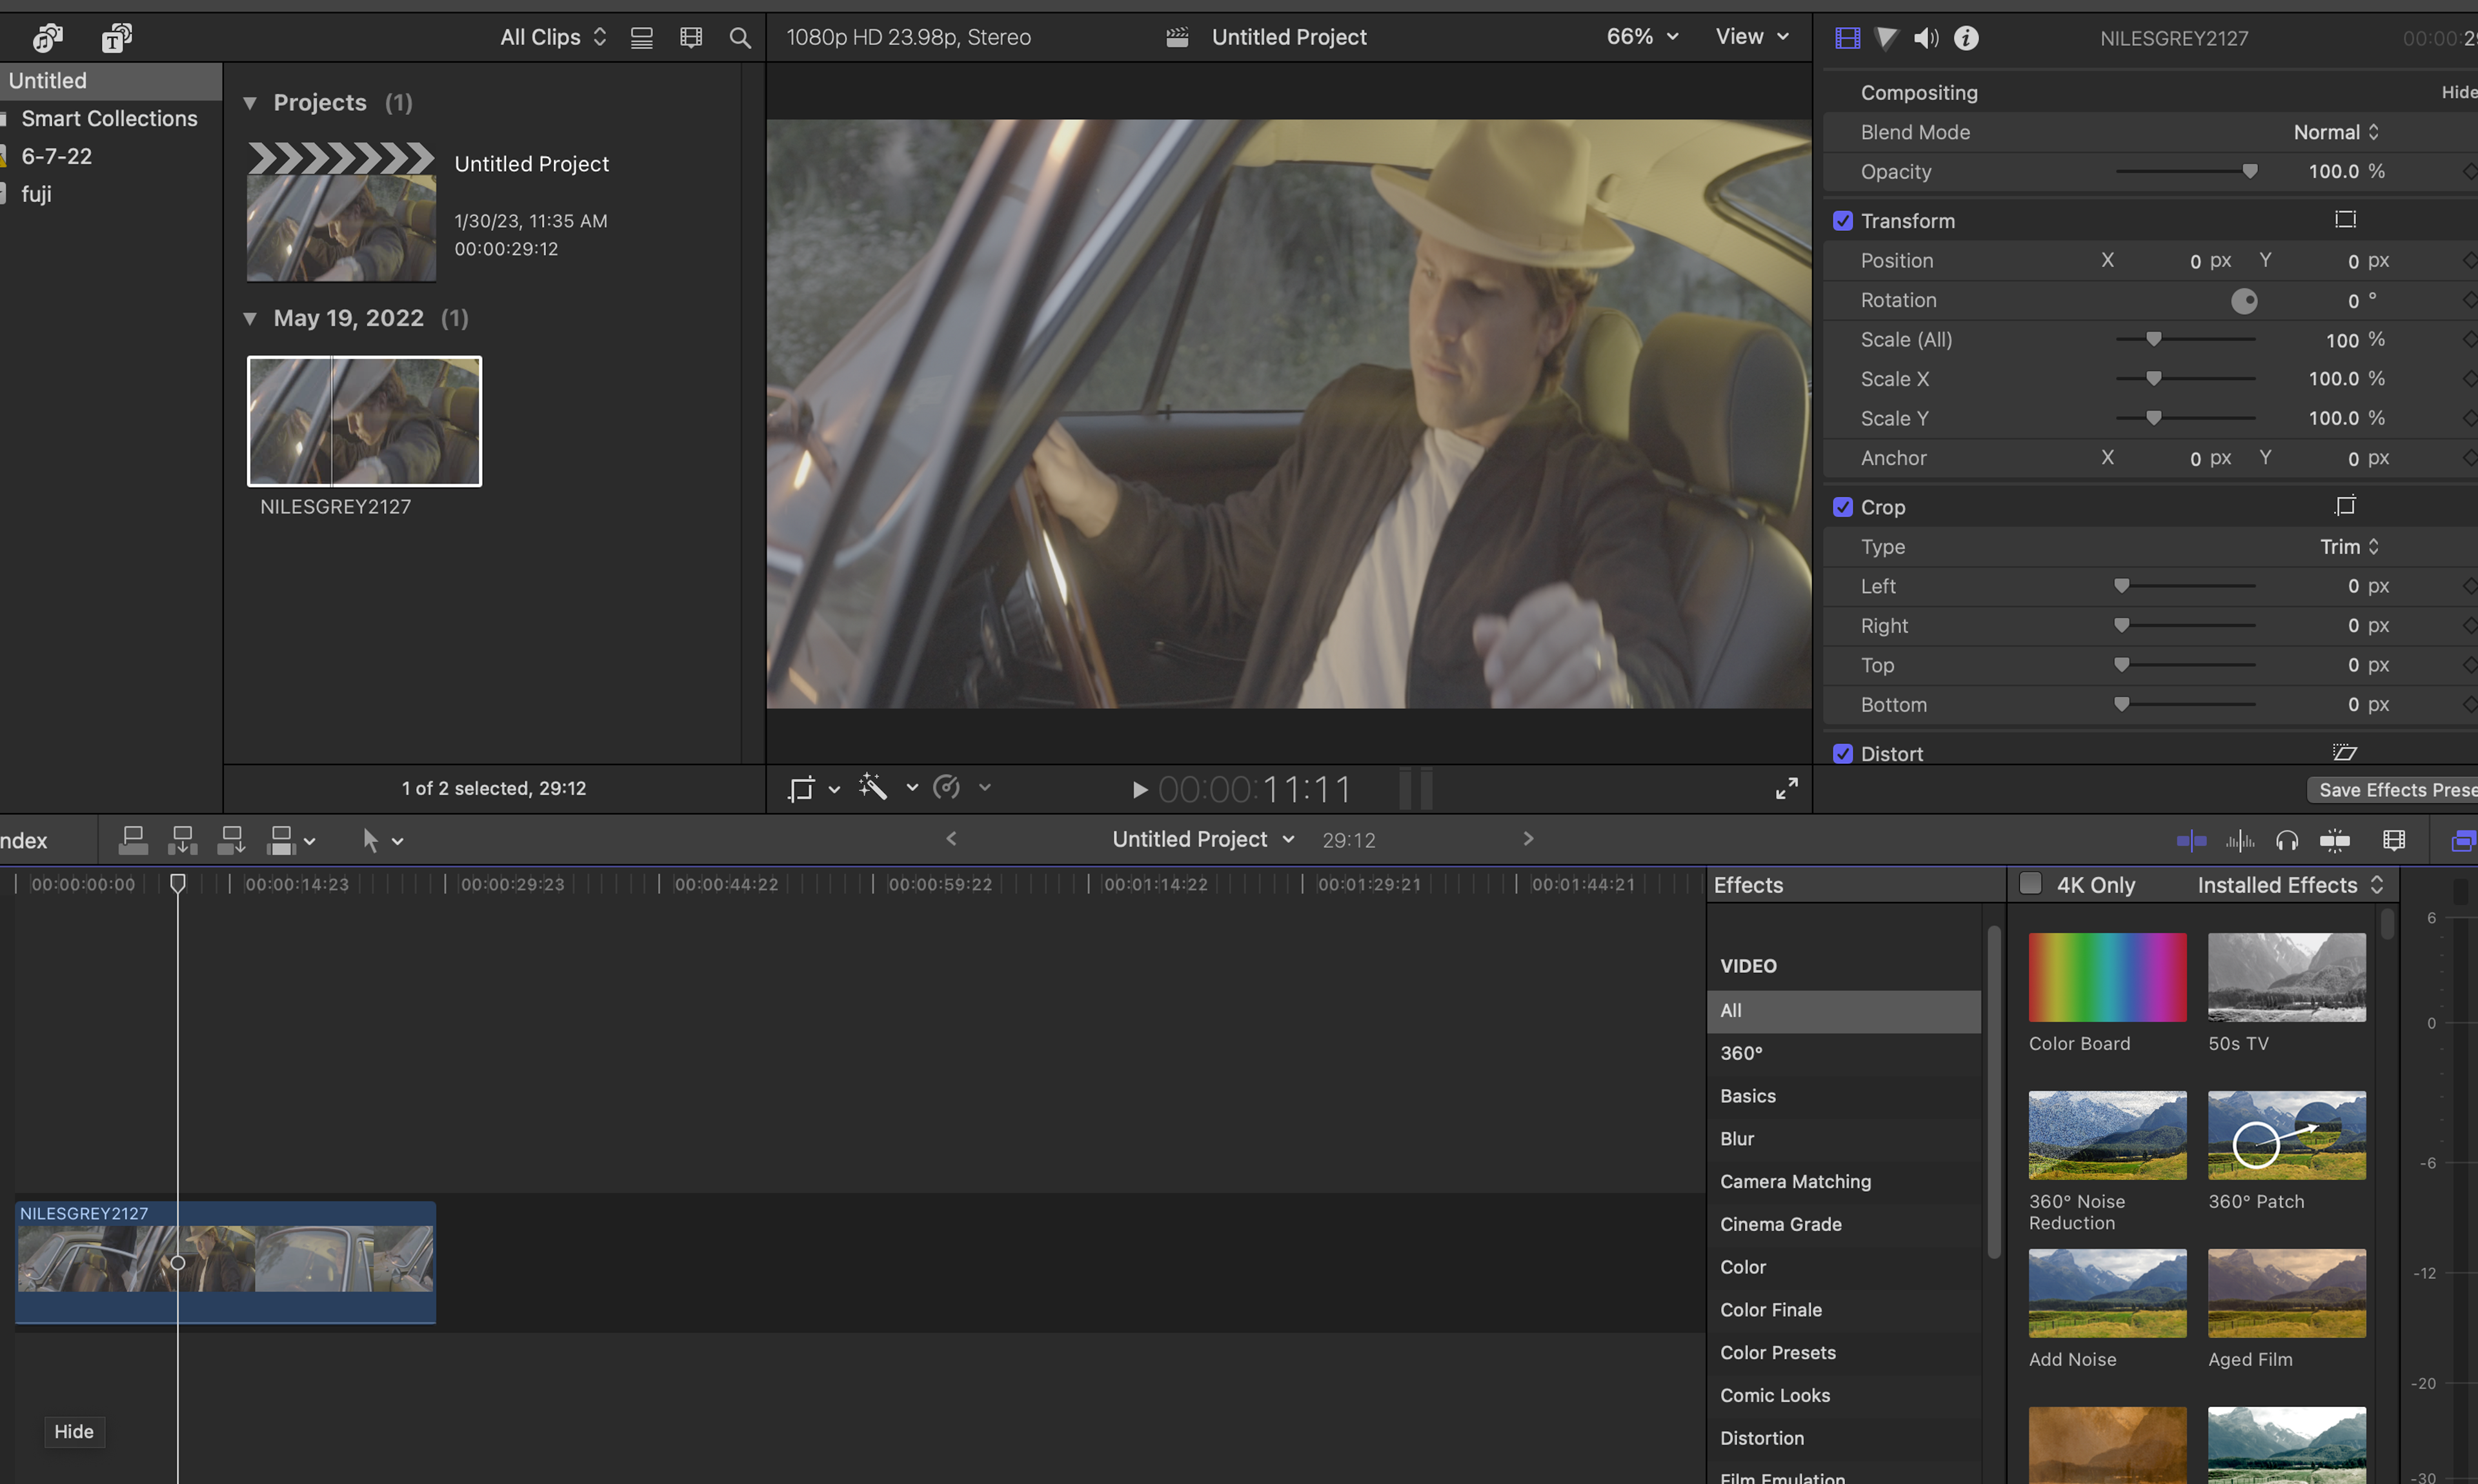Select the Basics effects category
Image resolution: width=2478 pixels, height=1484 pixels.
(1843, 1097)
